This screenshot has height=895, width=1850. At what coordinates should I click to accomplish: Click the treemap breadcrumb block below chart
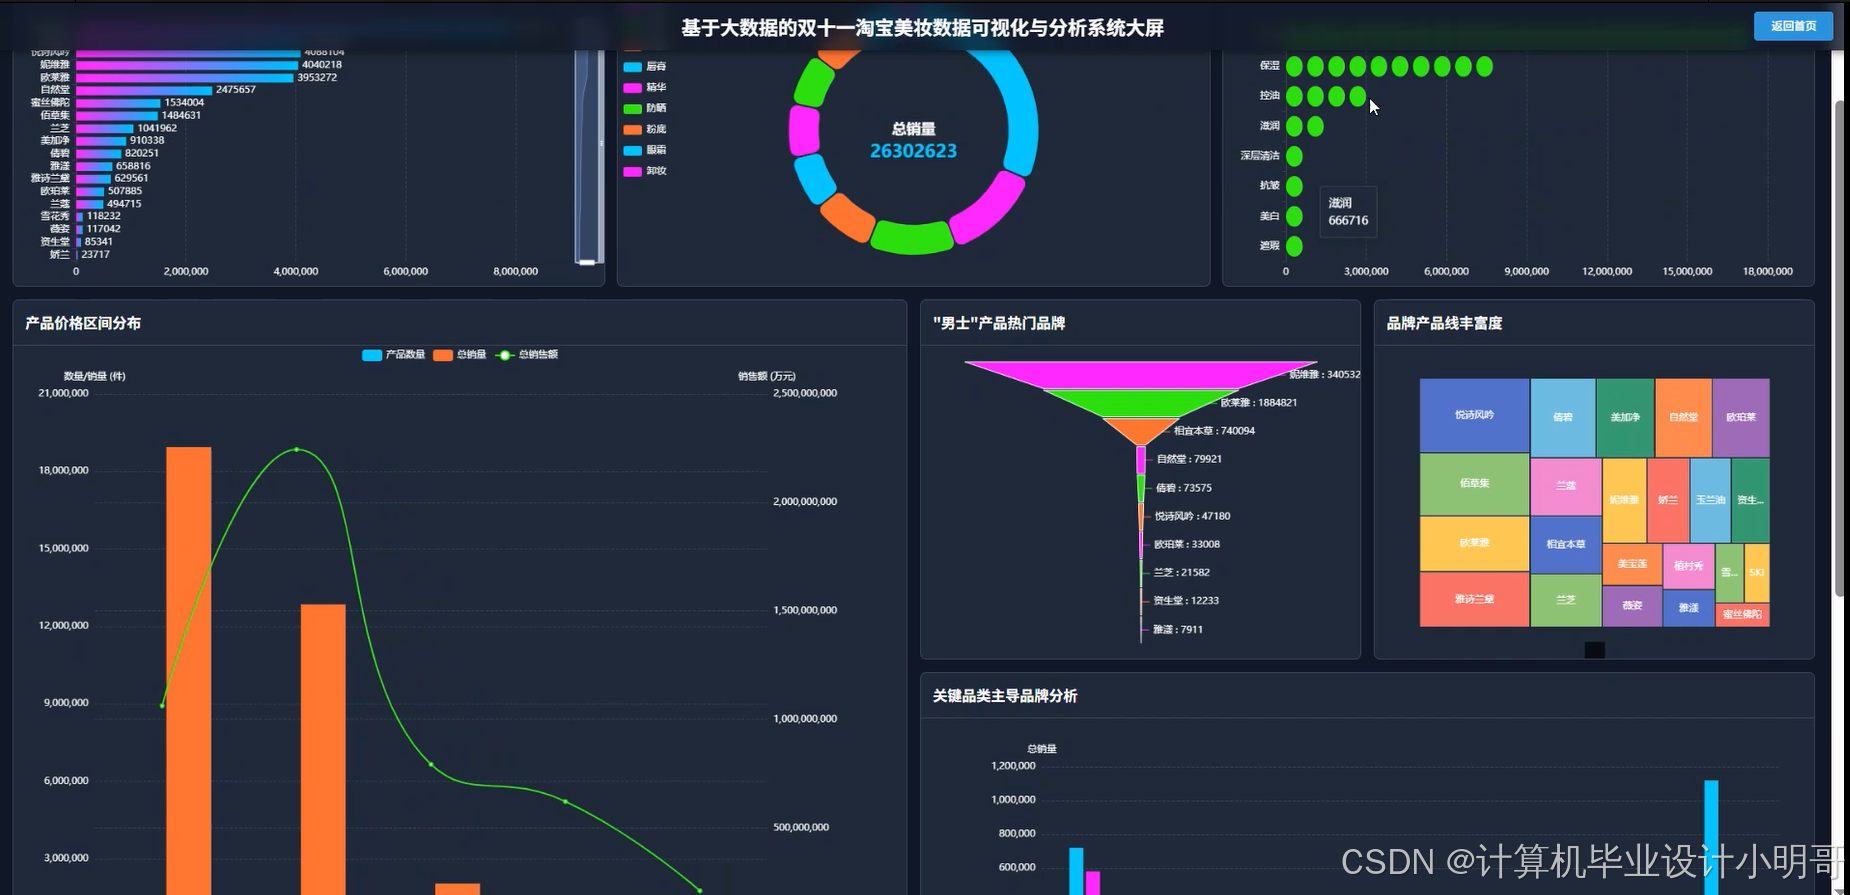pyautogui.click(x=1594, y=650)
